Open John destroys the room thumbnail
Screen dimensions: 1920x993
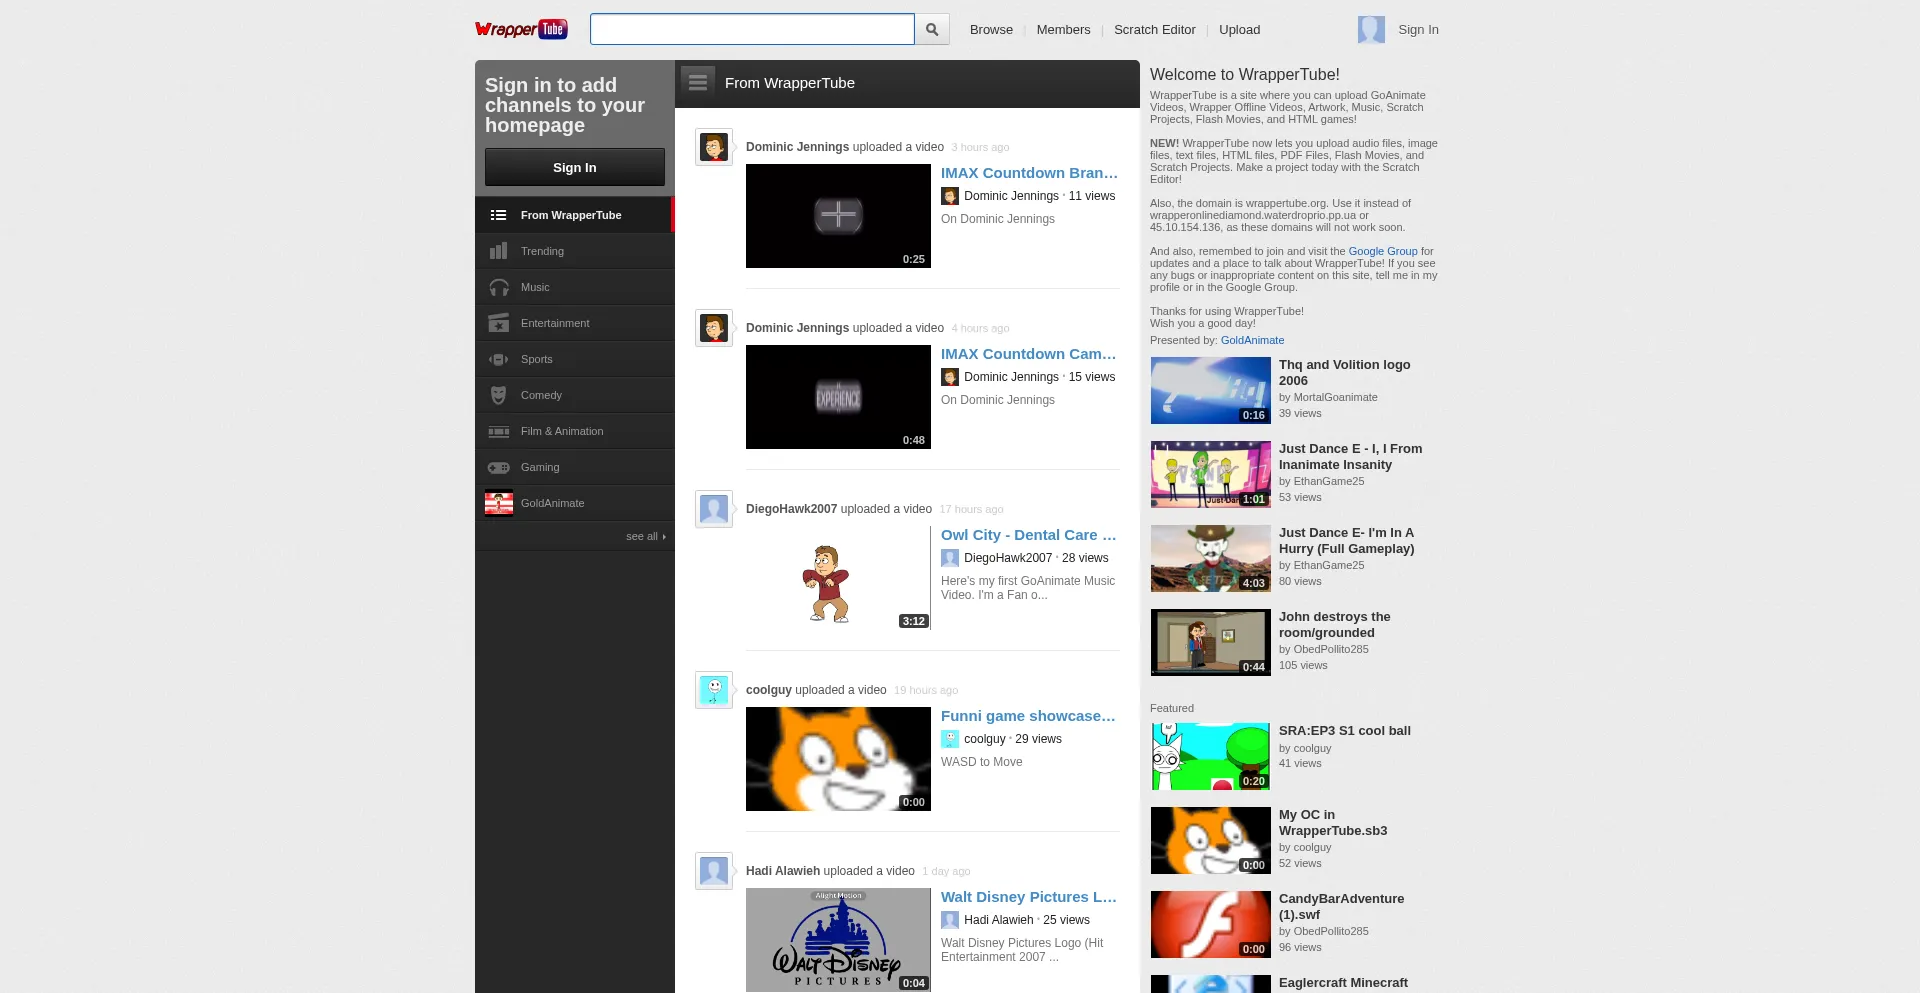[1210, 642]
